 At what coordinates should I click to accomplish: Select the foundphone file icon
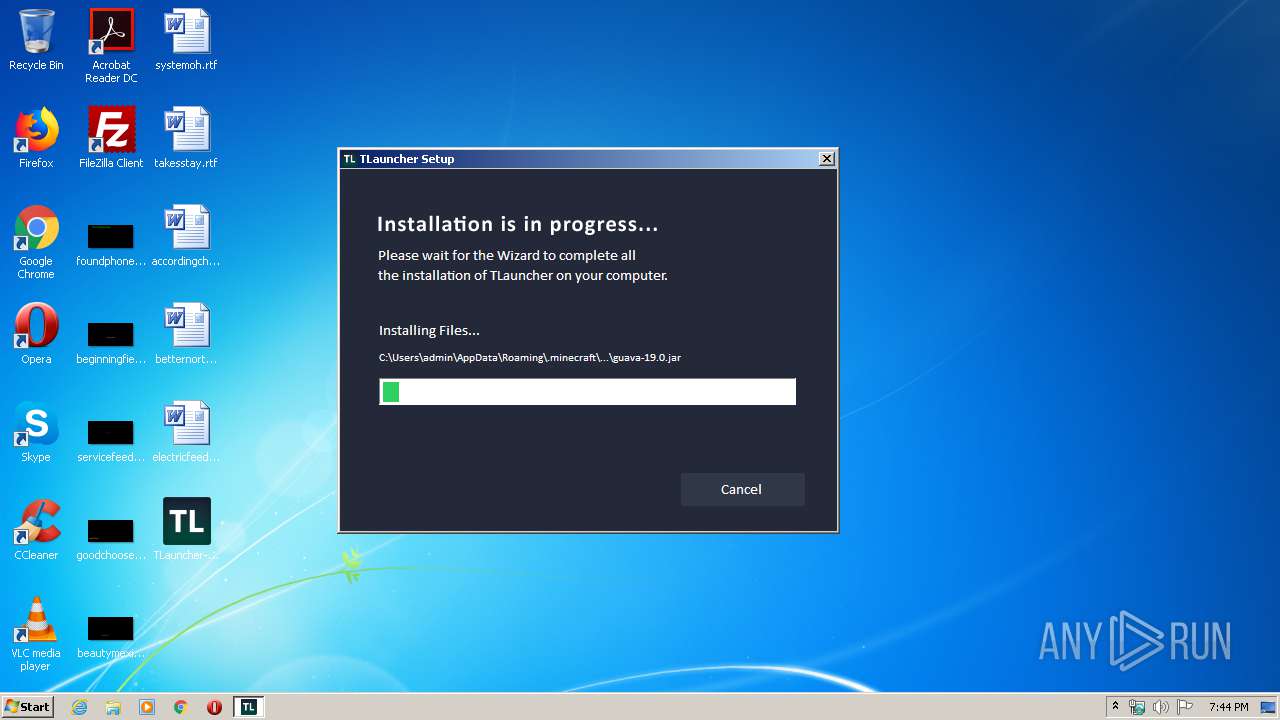pos(111,243)
